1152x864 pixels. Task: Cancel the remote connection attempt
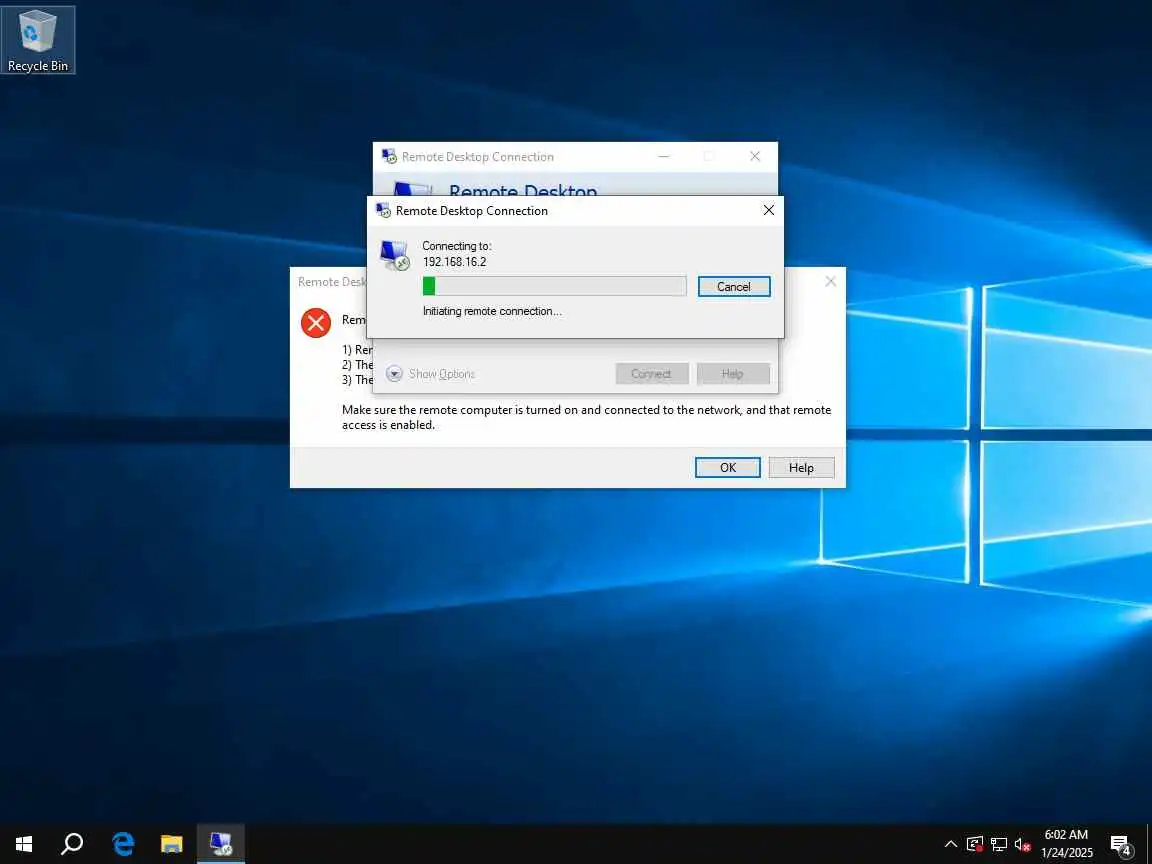point(733,287)
